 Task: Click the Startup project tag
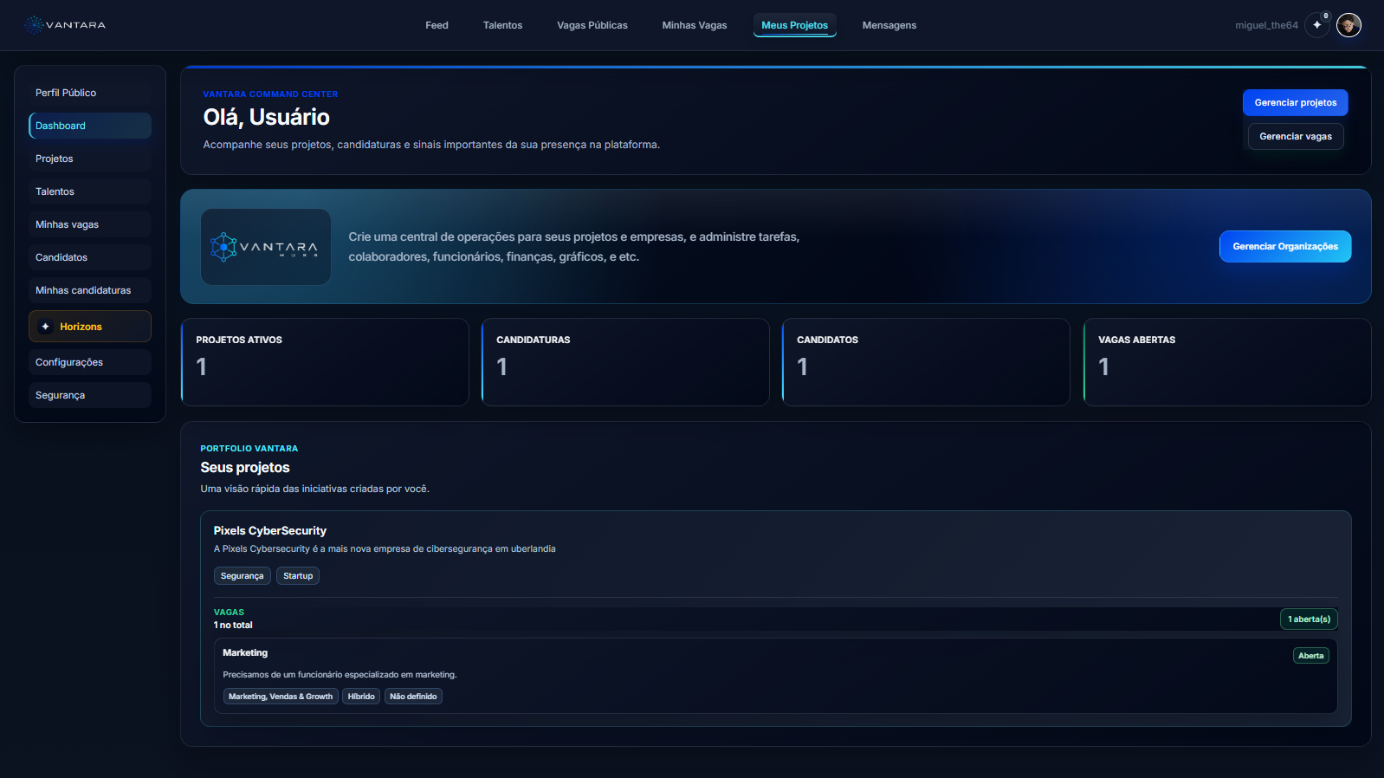click(x=298, y=576)
